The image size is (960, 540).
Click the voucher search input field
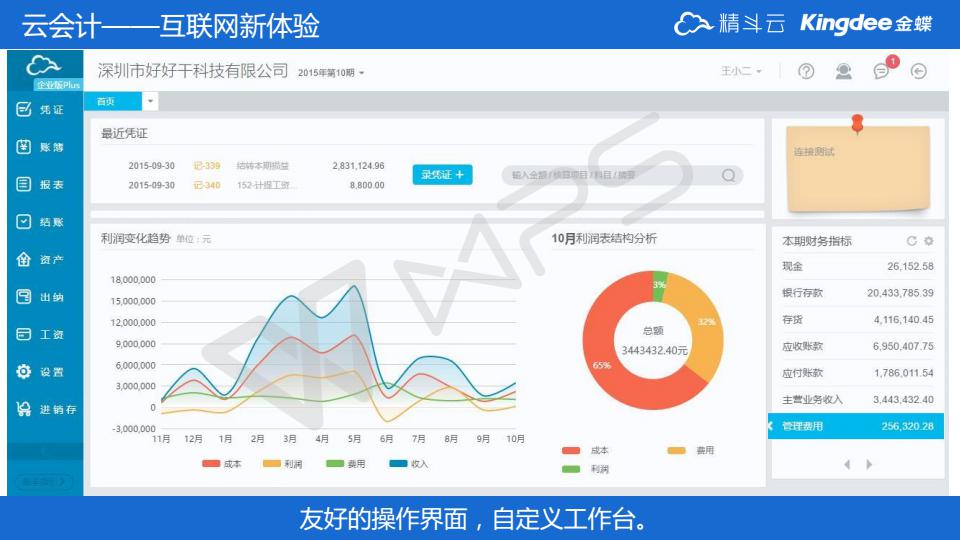[x=612, y=175]
